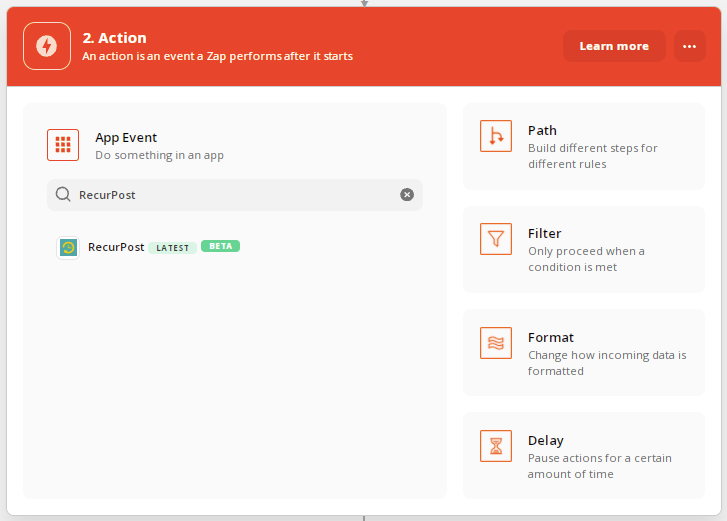
Task: Click 'Build different steps for different rules' text
Action: (x=593, y=156)
